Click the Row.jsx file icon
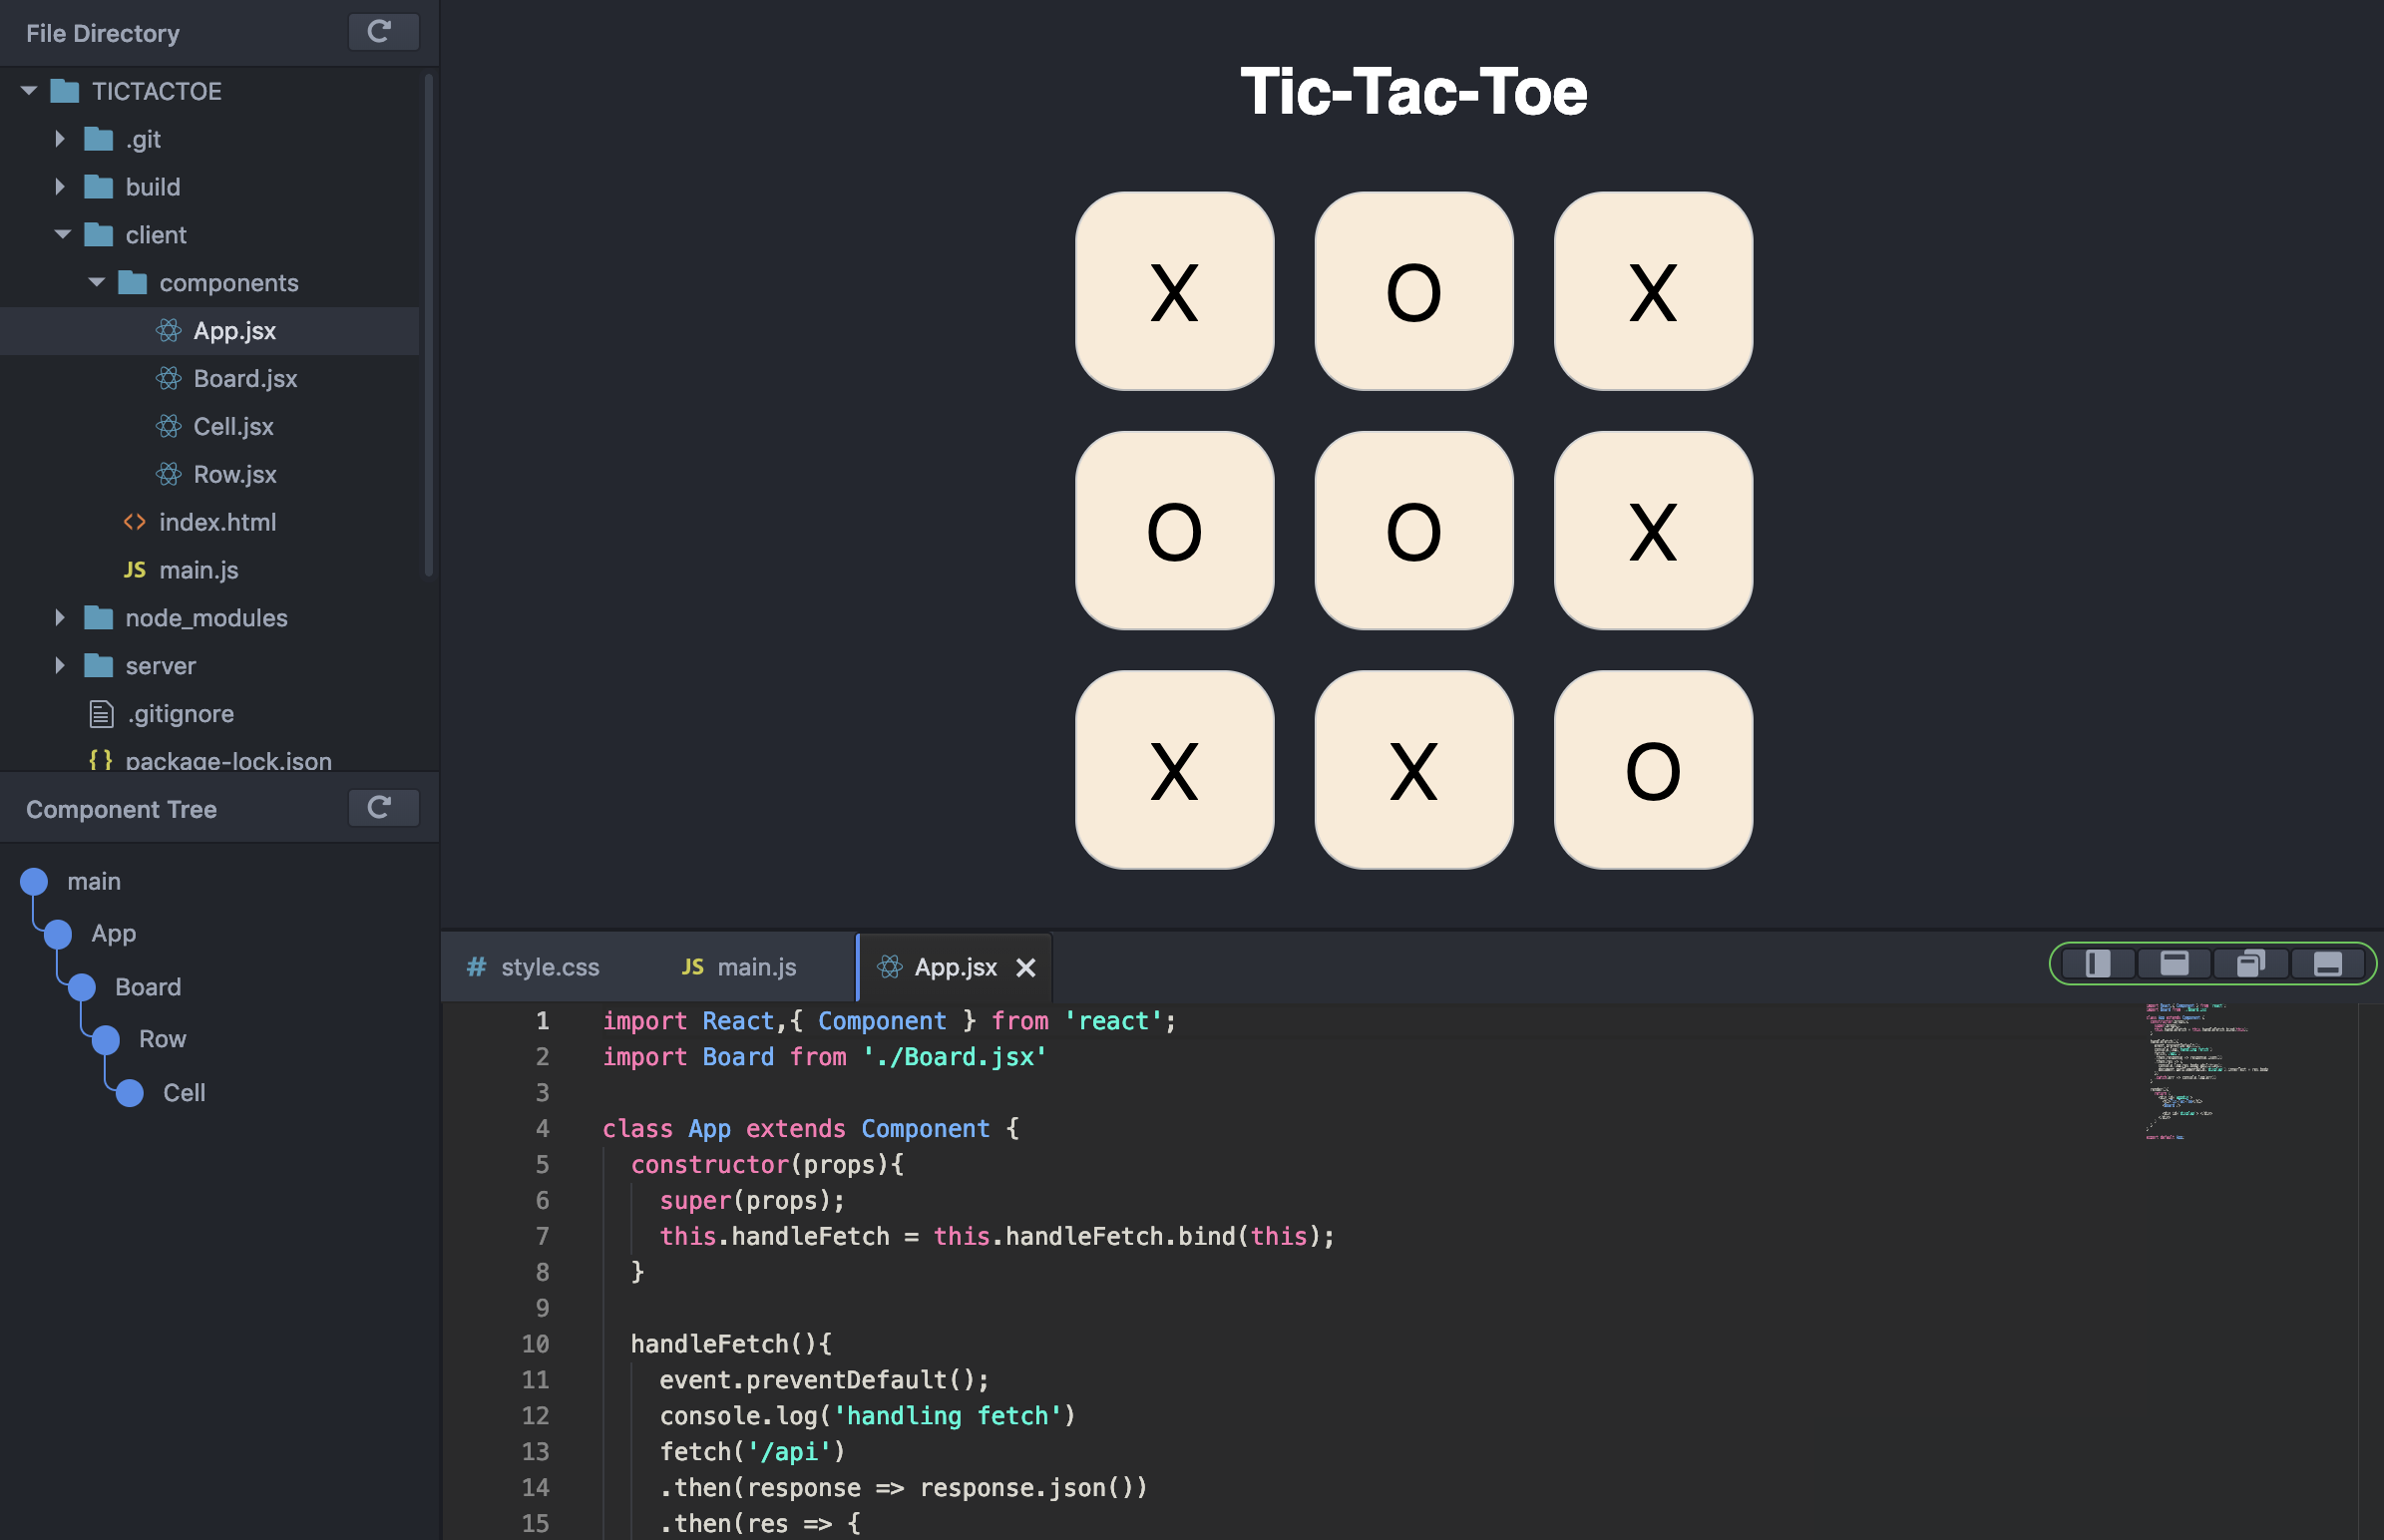 (169, 471)
